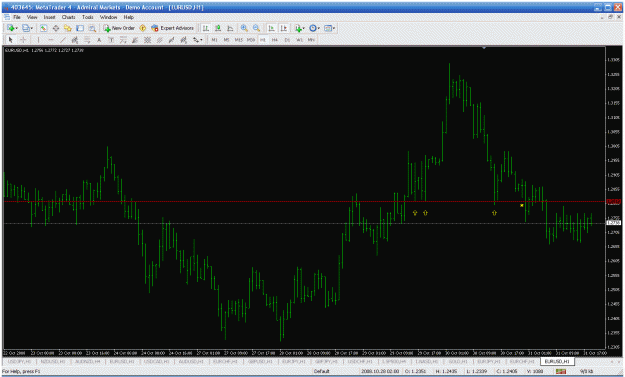Select the Crosshair tool
Screen dimensions: 625x377
[23, 40]
